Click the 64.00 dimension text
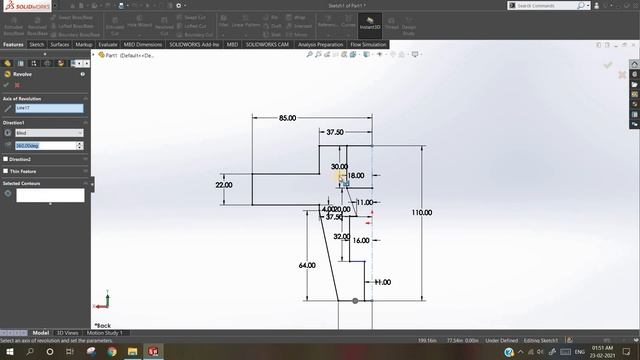 tap(307, 265)
